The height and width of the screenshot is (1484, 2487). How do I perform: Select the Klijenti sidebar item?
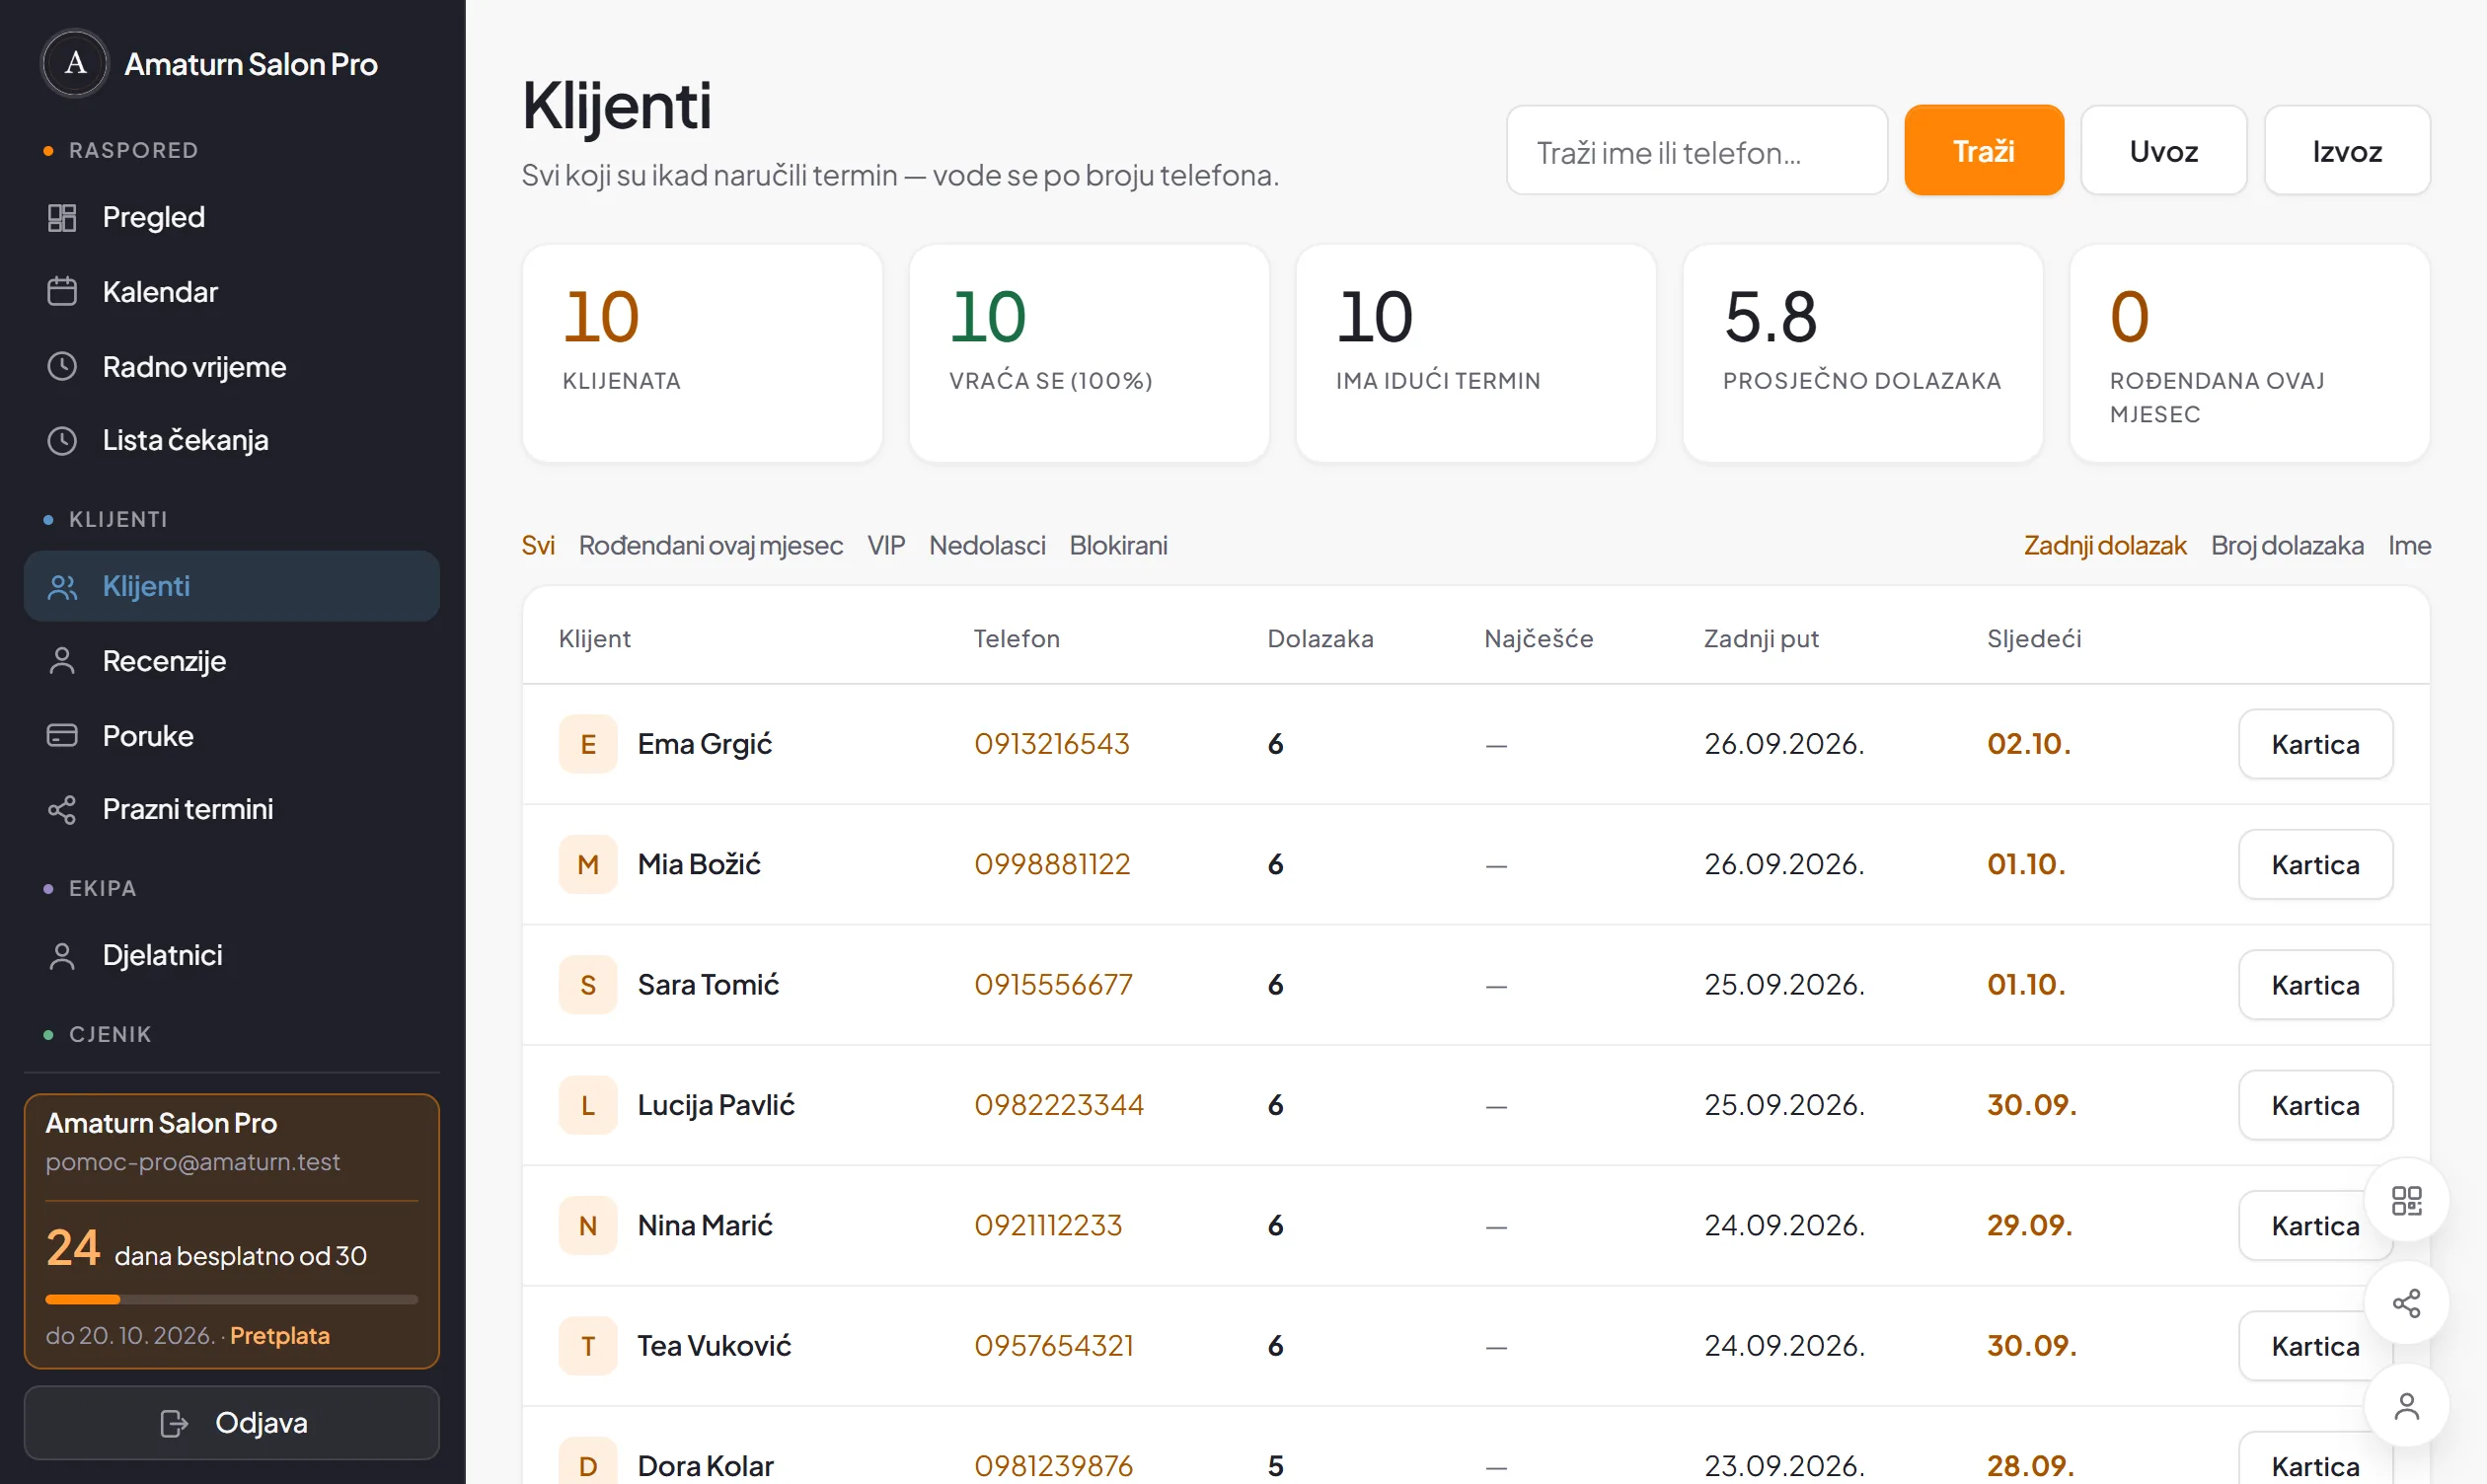pyautogui.click(x=231, y=586)
